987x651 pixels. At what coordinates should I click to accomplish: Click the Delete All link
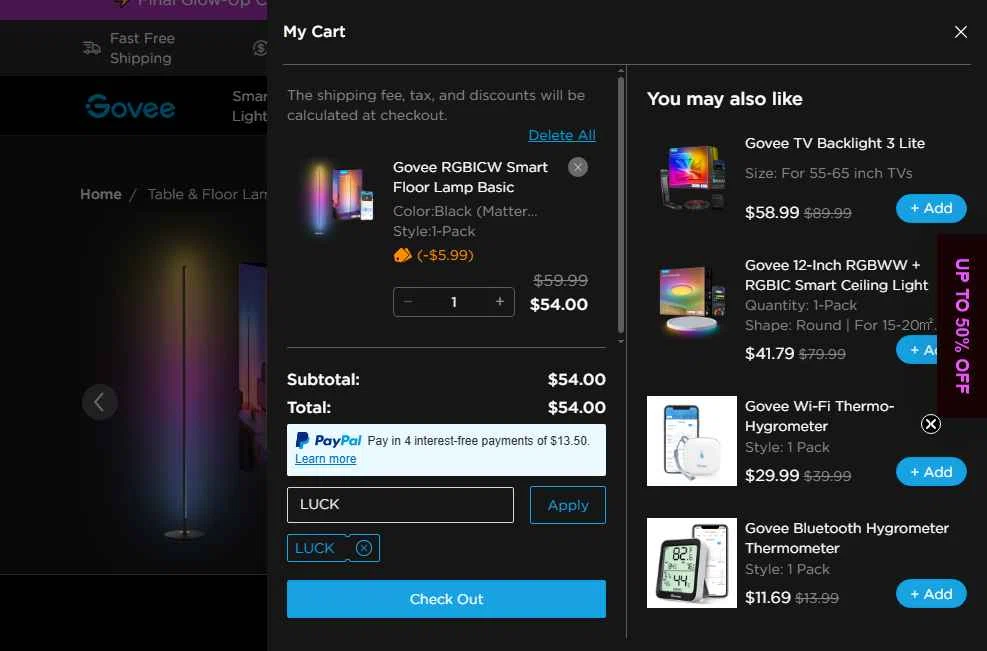(x=561, y=135)
